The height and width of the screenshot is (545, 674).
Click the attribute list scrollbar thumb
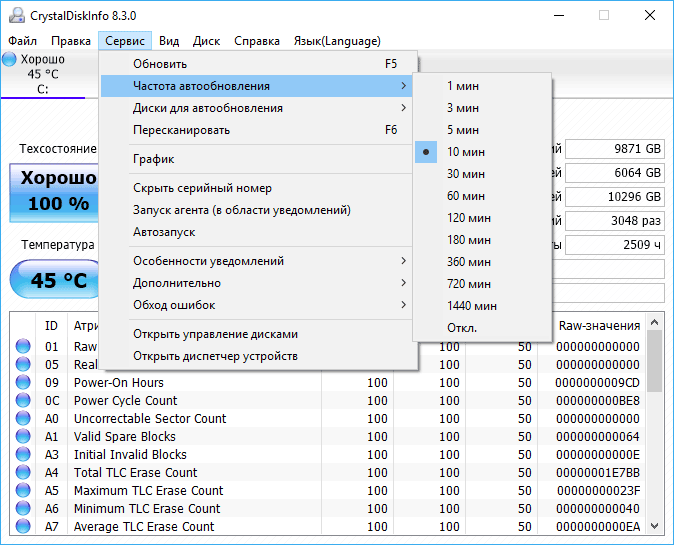coord(655,361)
